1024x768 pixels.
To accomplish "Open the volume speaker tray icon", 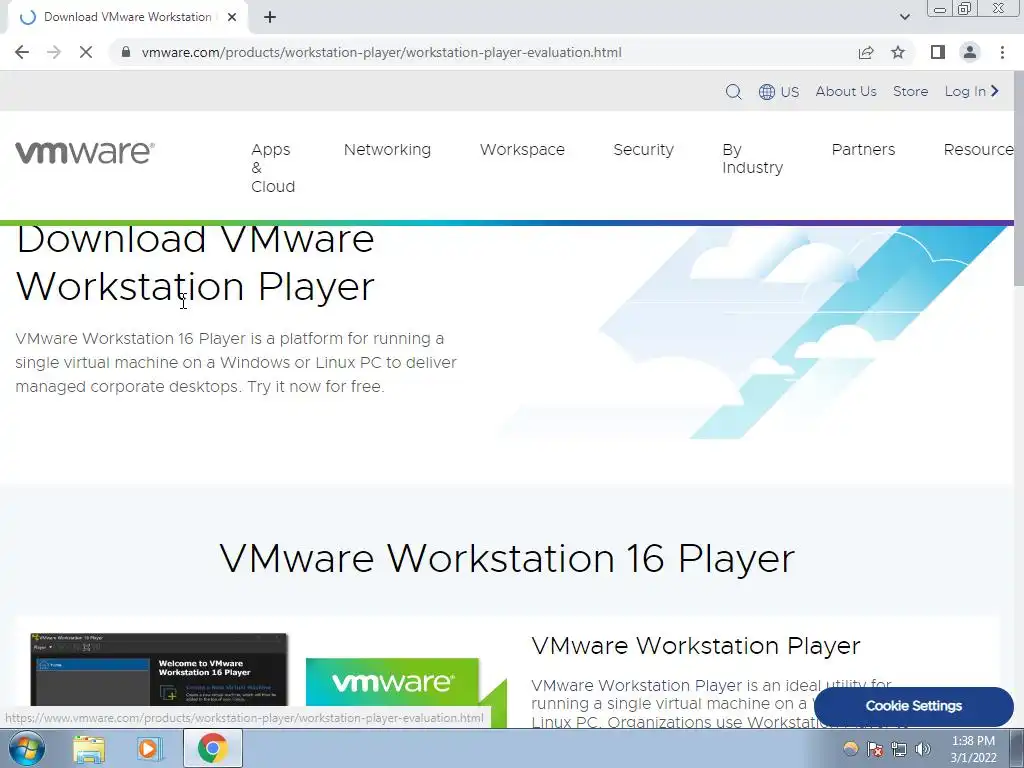I will [x=923, y=749].
